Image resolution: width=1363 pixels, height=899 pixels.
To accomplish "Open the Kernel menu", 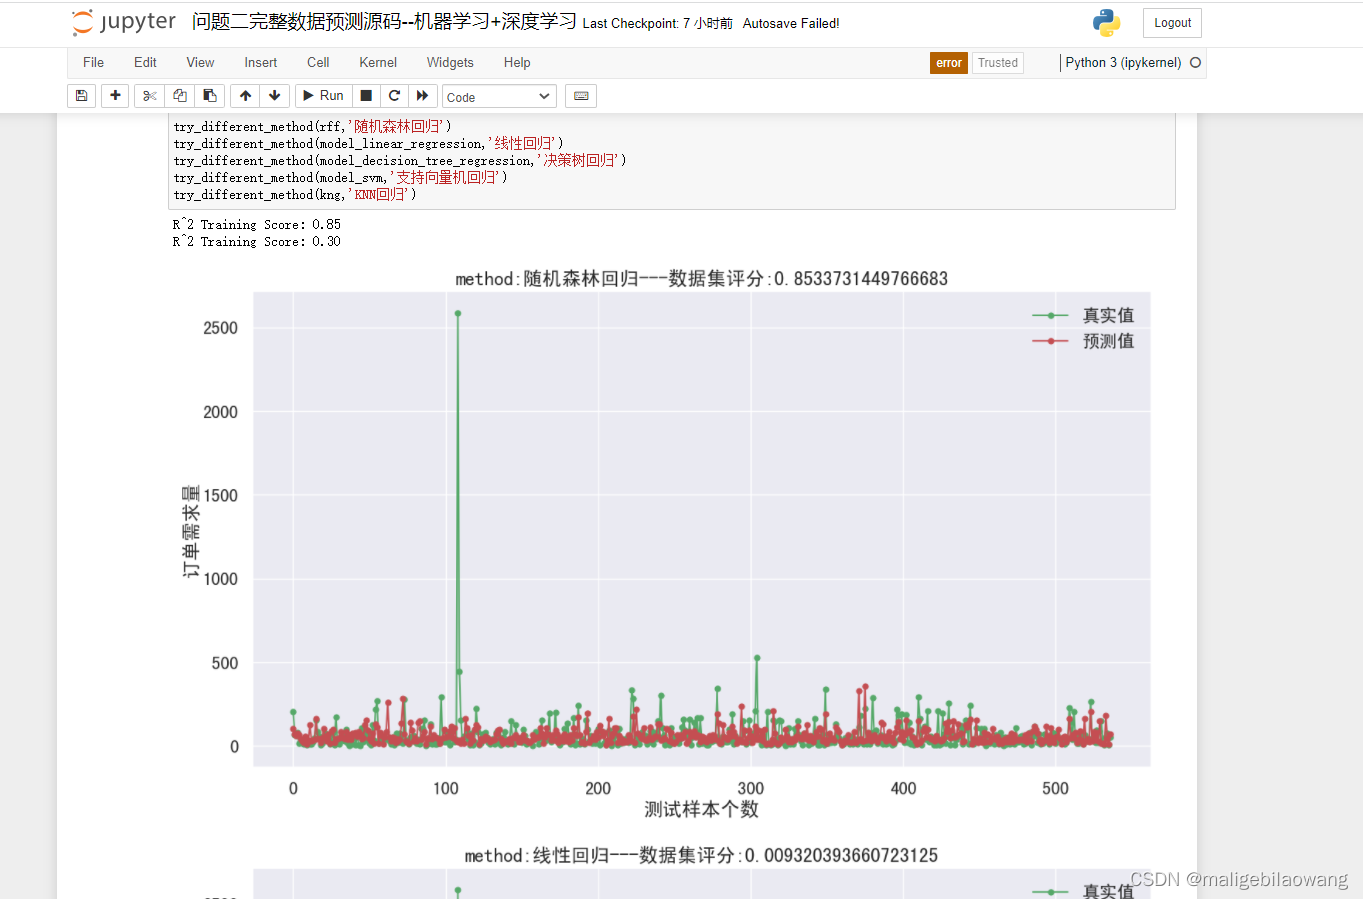I will [378, 62].
